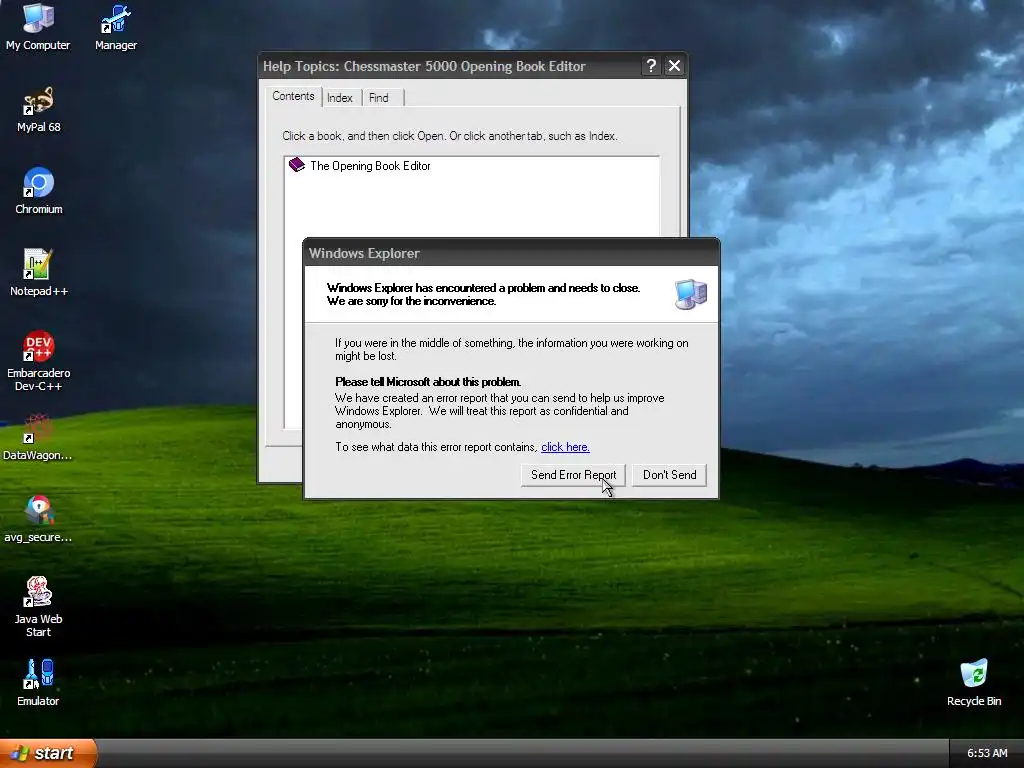This screenshot has width=1024, height=768.
Task: Switch to the Contents tab
Action: point(293,96)
